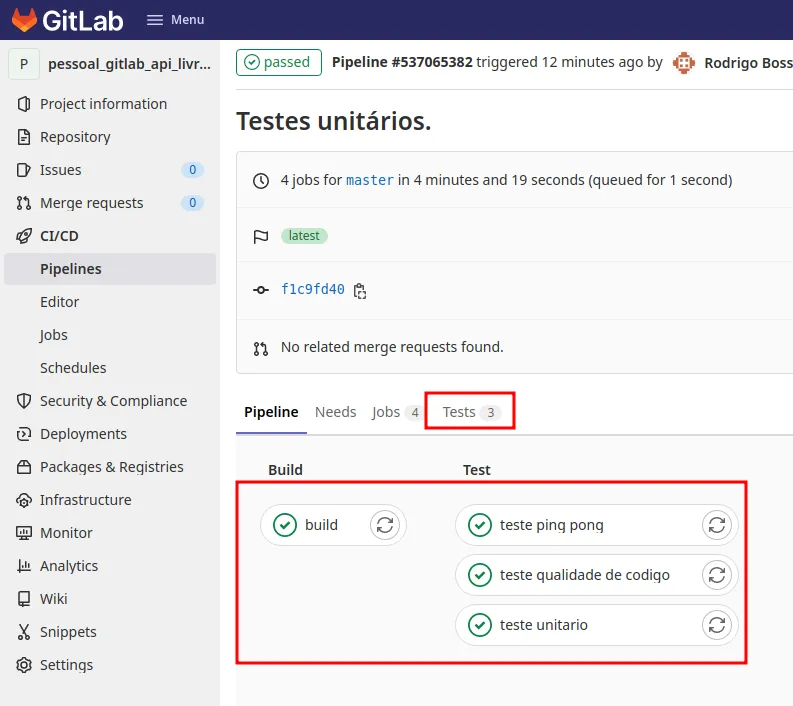The height and width of the screenshot is (706, 793).
Task: Click the Merge requests icon in sidebar
Action: [24, 203]
